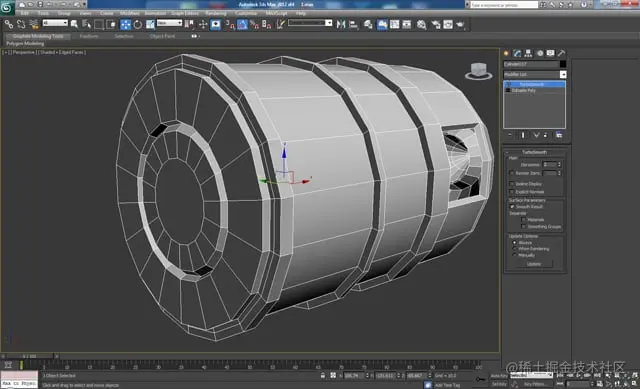Click the Render Production teapot icon

point(460,24)
